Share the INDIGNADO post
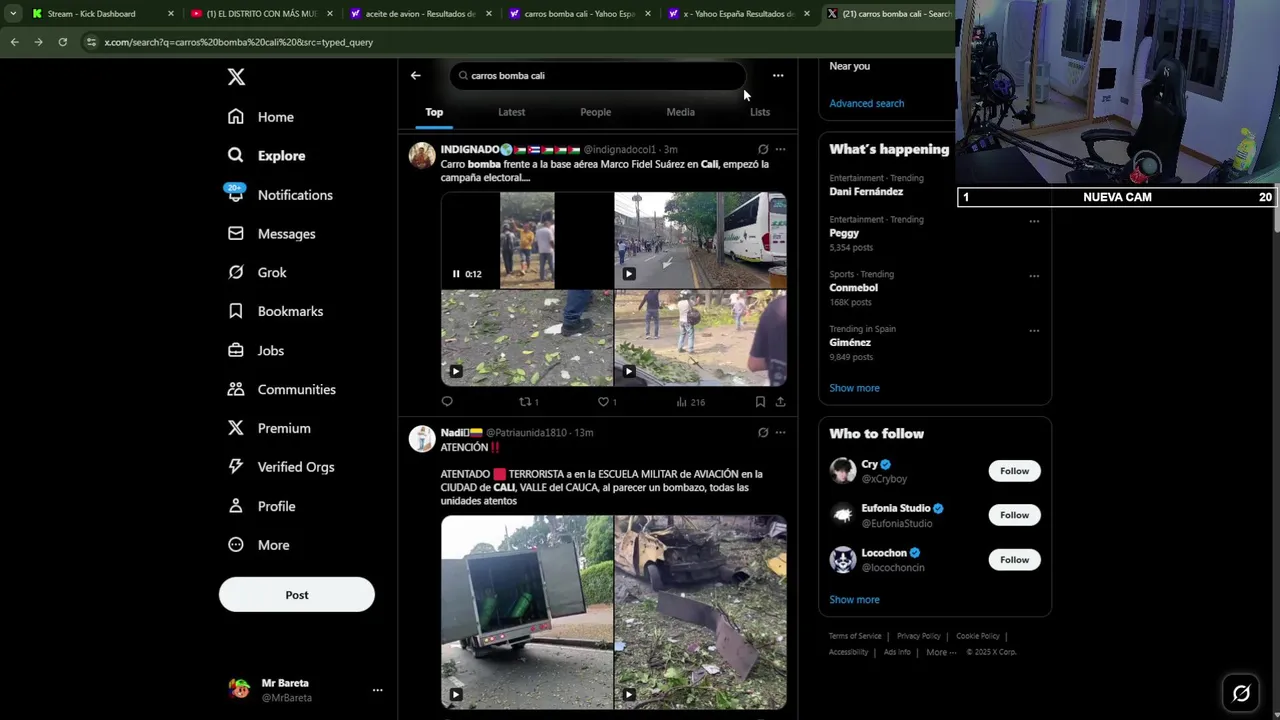The image size is (1280, 720). coord(780,402)
